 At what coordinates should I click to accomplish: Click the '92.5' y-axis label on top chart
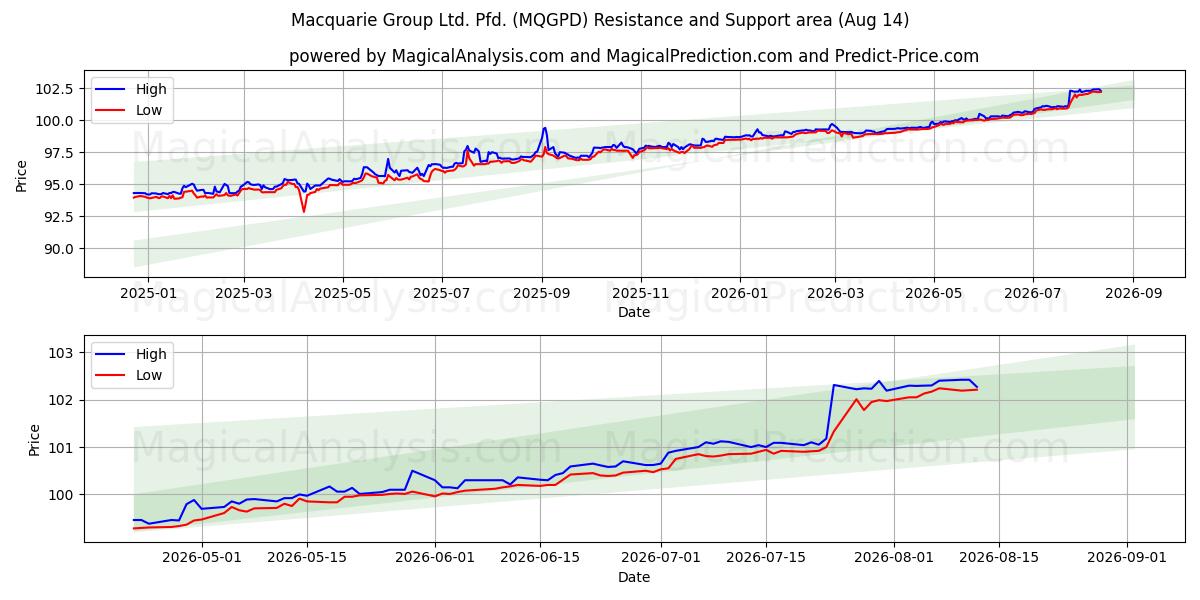(x=58, y=217)
